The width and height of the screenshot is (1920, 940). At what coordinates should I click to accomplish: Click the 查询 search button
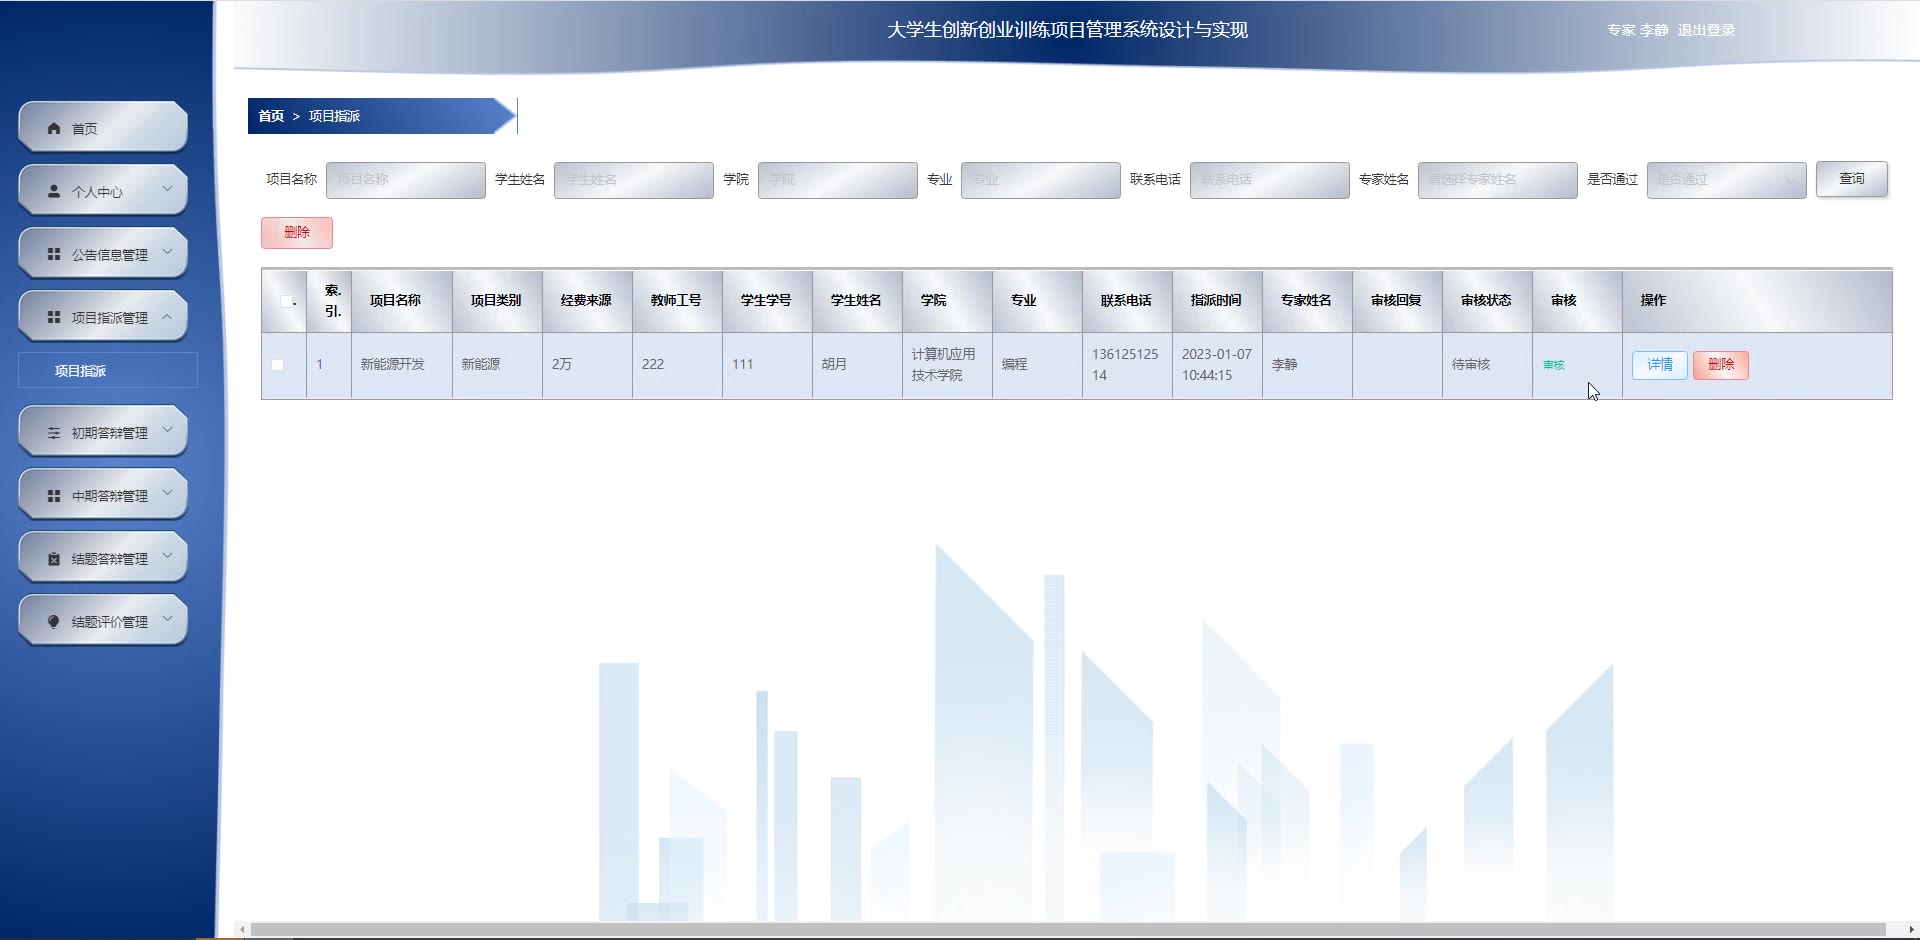click(x=1852, y=179)
